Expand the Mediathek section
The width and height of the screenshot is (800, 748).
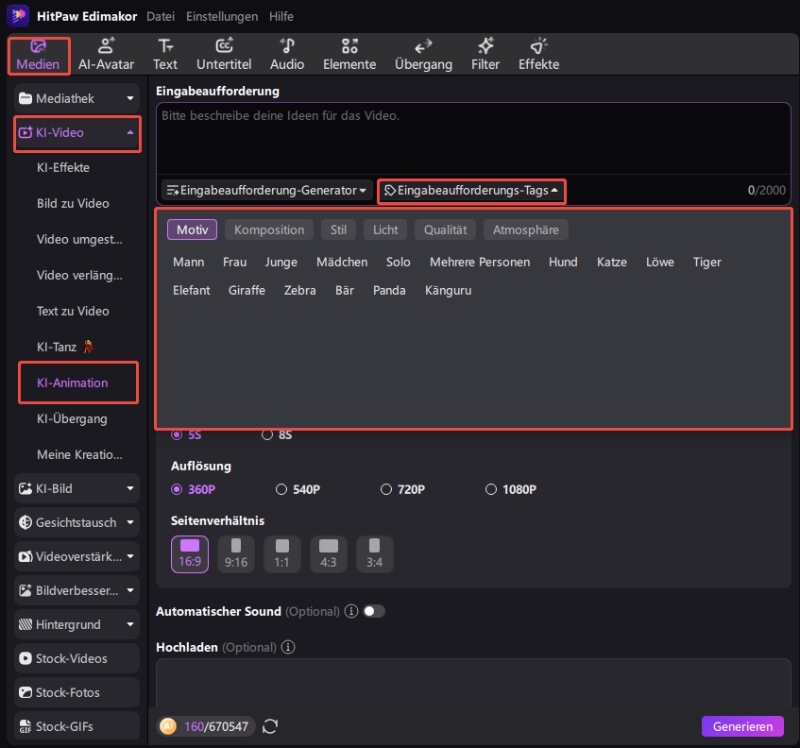pyautogui.click(x=76, y=98)
